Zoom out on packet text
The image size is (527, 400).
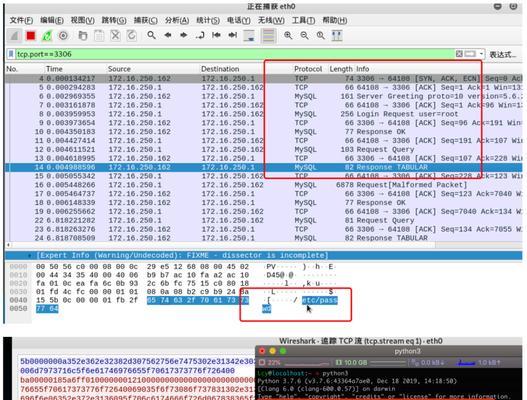304,35
